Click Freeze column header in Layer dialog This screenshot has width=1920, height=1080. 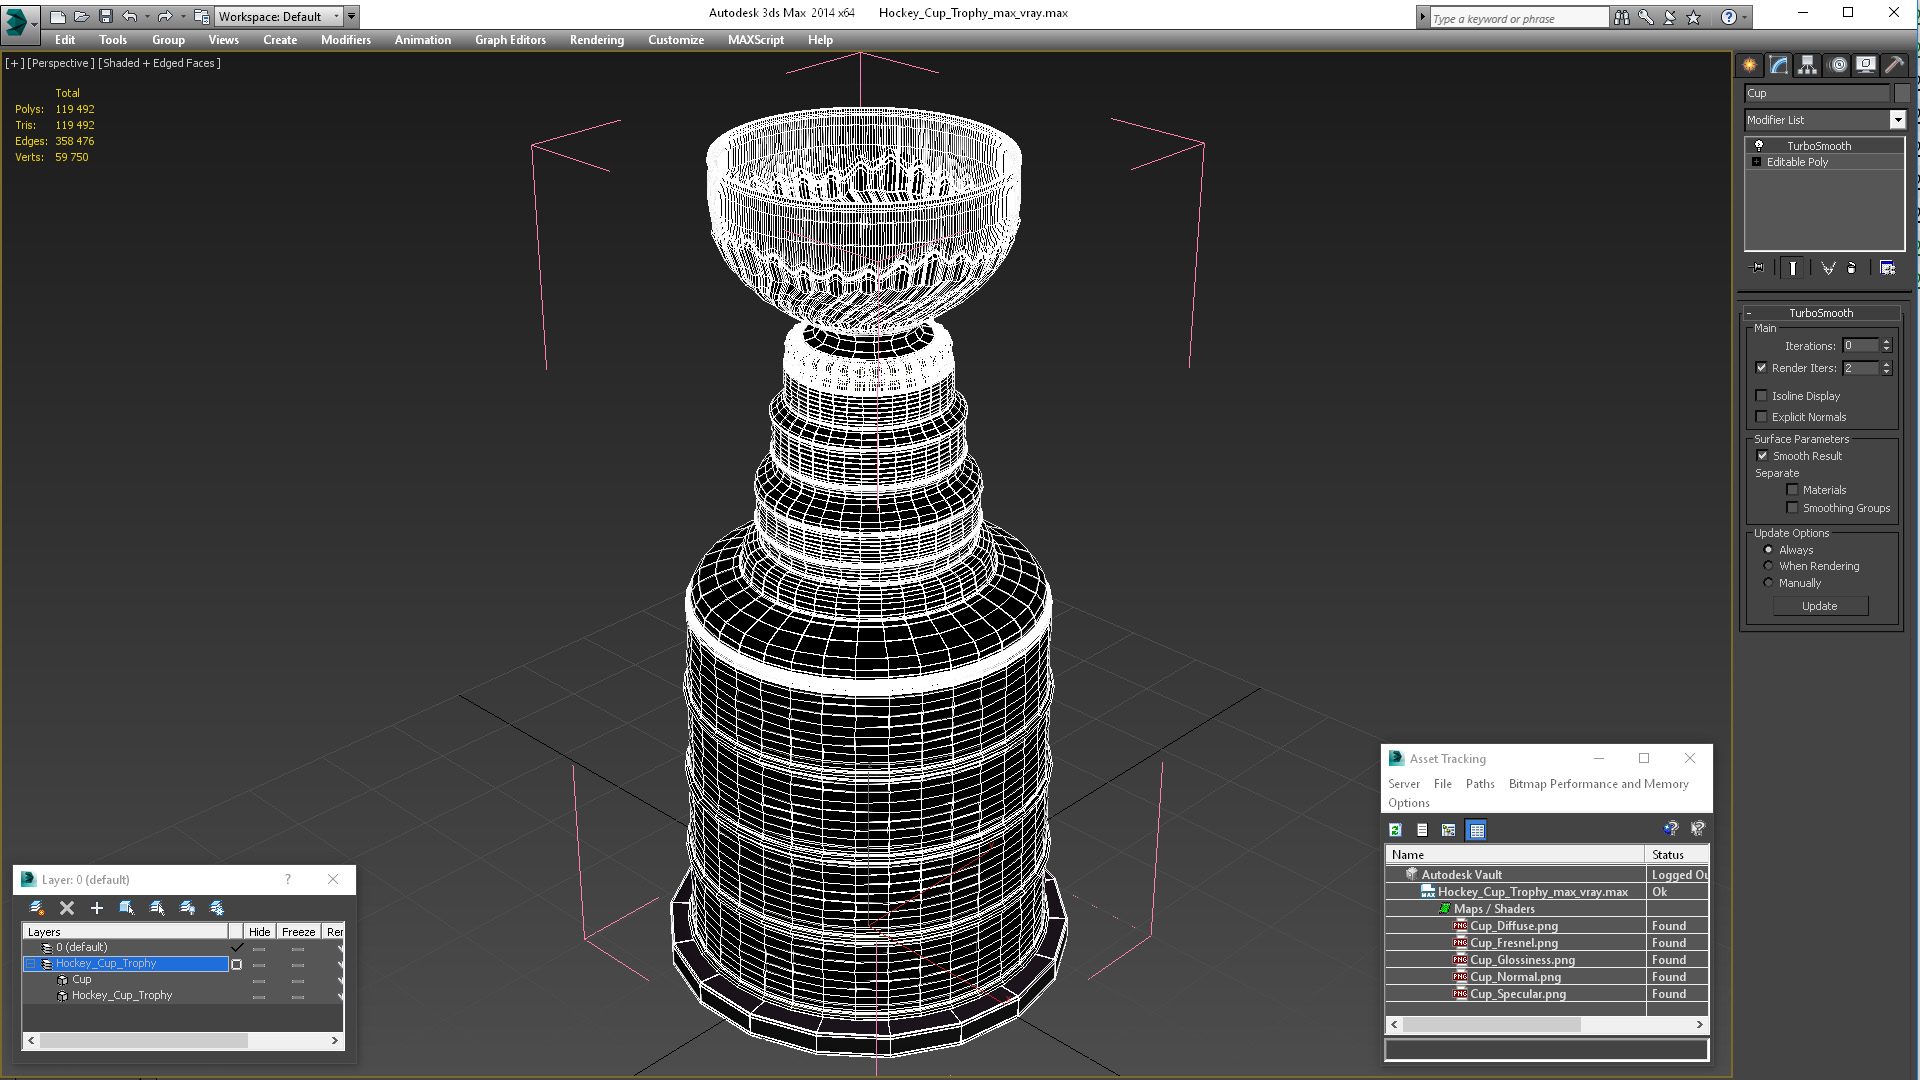[x=298, y=931]
